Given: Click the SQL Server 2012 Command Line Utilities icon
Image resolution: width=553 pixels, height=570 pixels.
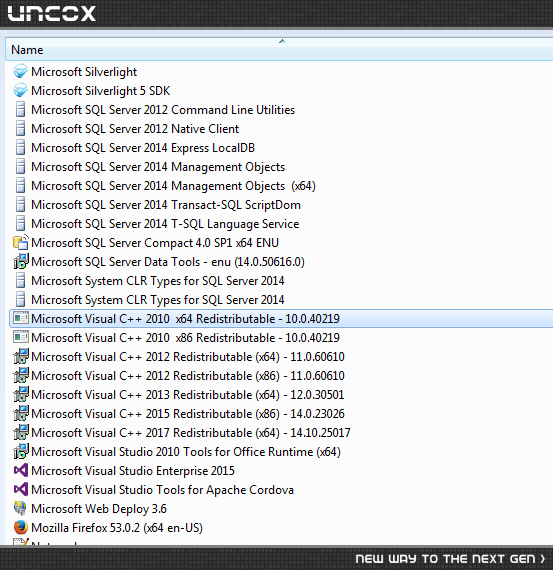Looking at the screenshot, I should [21, 110].
